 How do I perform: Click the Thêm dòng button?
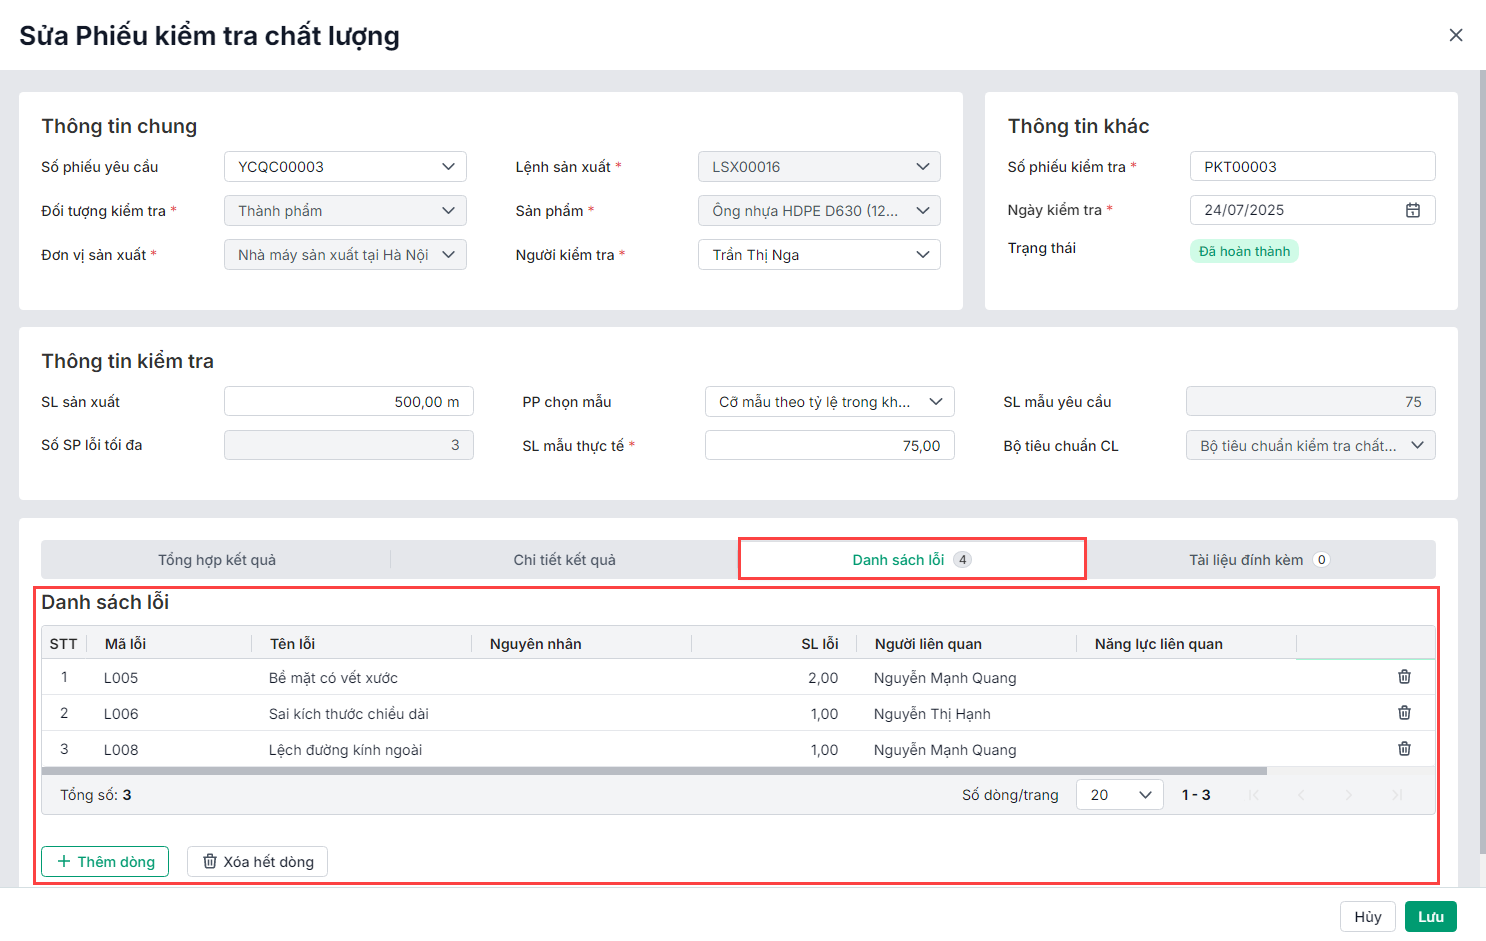[105, 862]
